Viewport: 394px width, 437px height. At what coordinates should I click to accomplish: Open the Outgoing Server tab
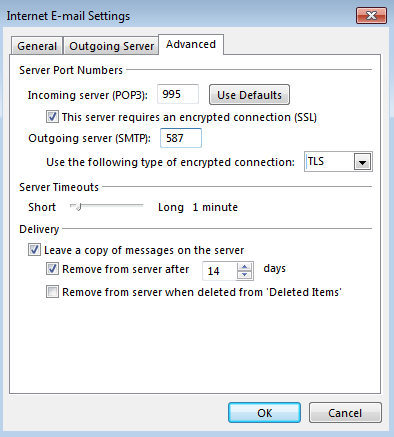111,46
